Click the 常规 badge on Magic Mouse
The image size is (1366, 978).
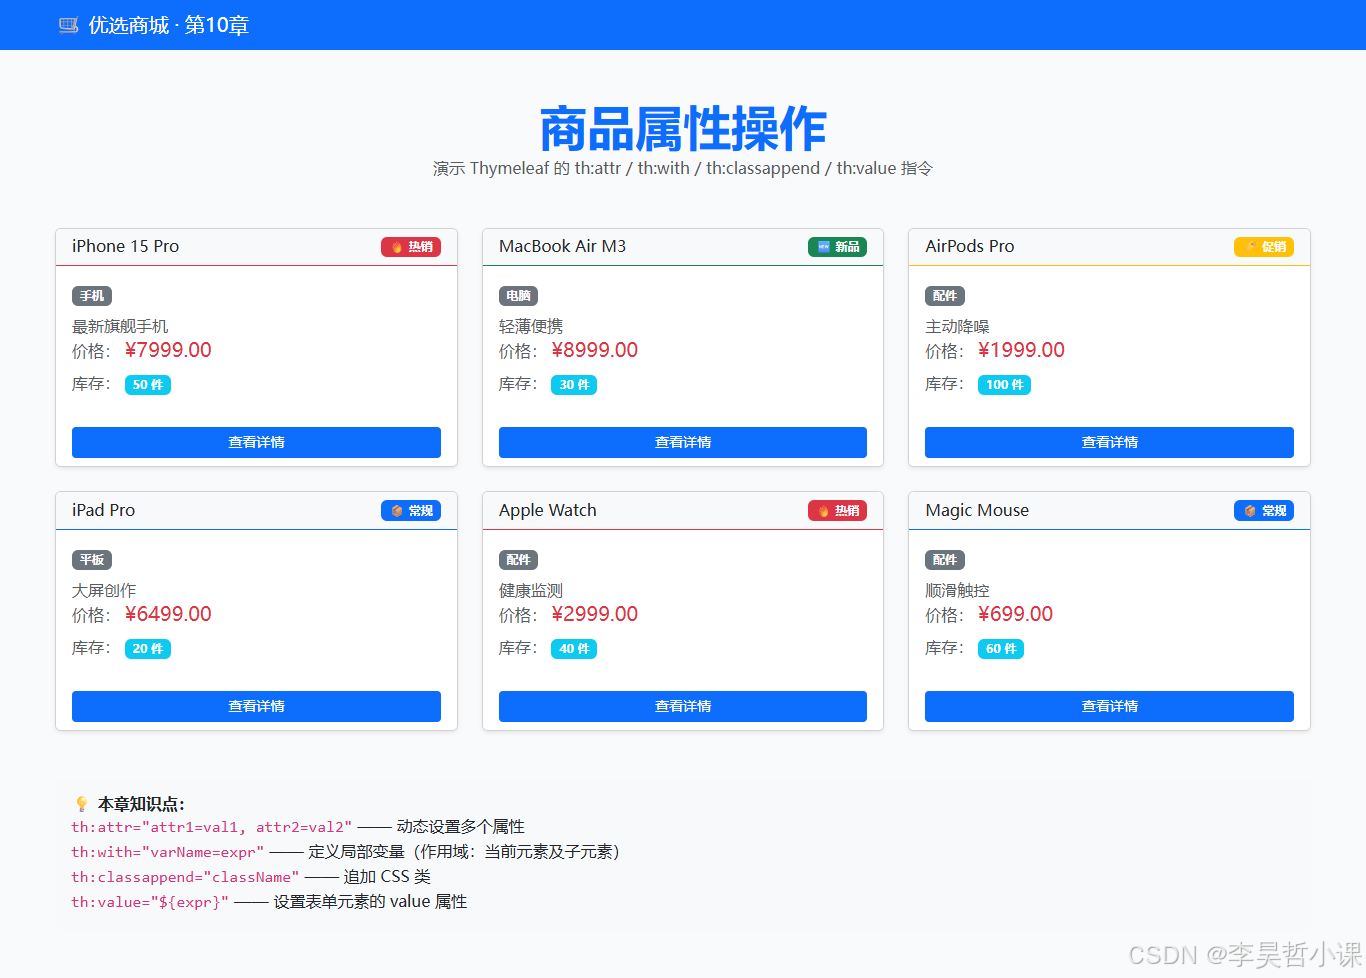coord(1264,511)
